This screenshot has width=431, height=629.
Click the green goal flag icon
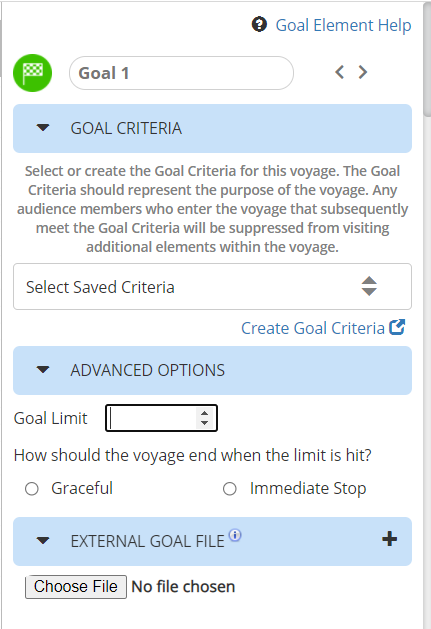33,73
